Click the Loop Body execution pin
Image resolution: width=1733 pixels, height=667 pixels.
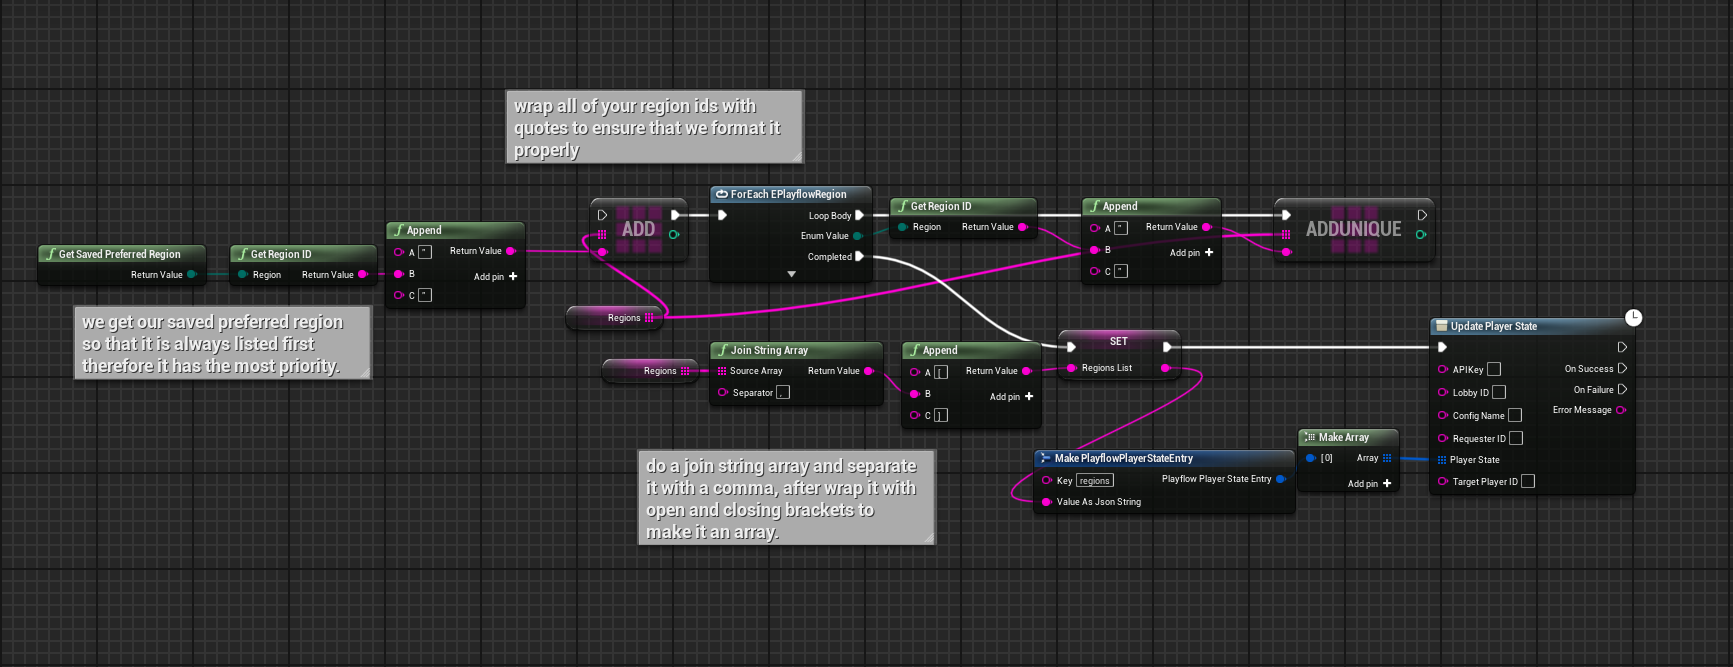coord(859,215)
